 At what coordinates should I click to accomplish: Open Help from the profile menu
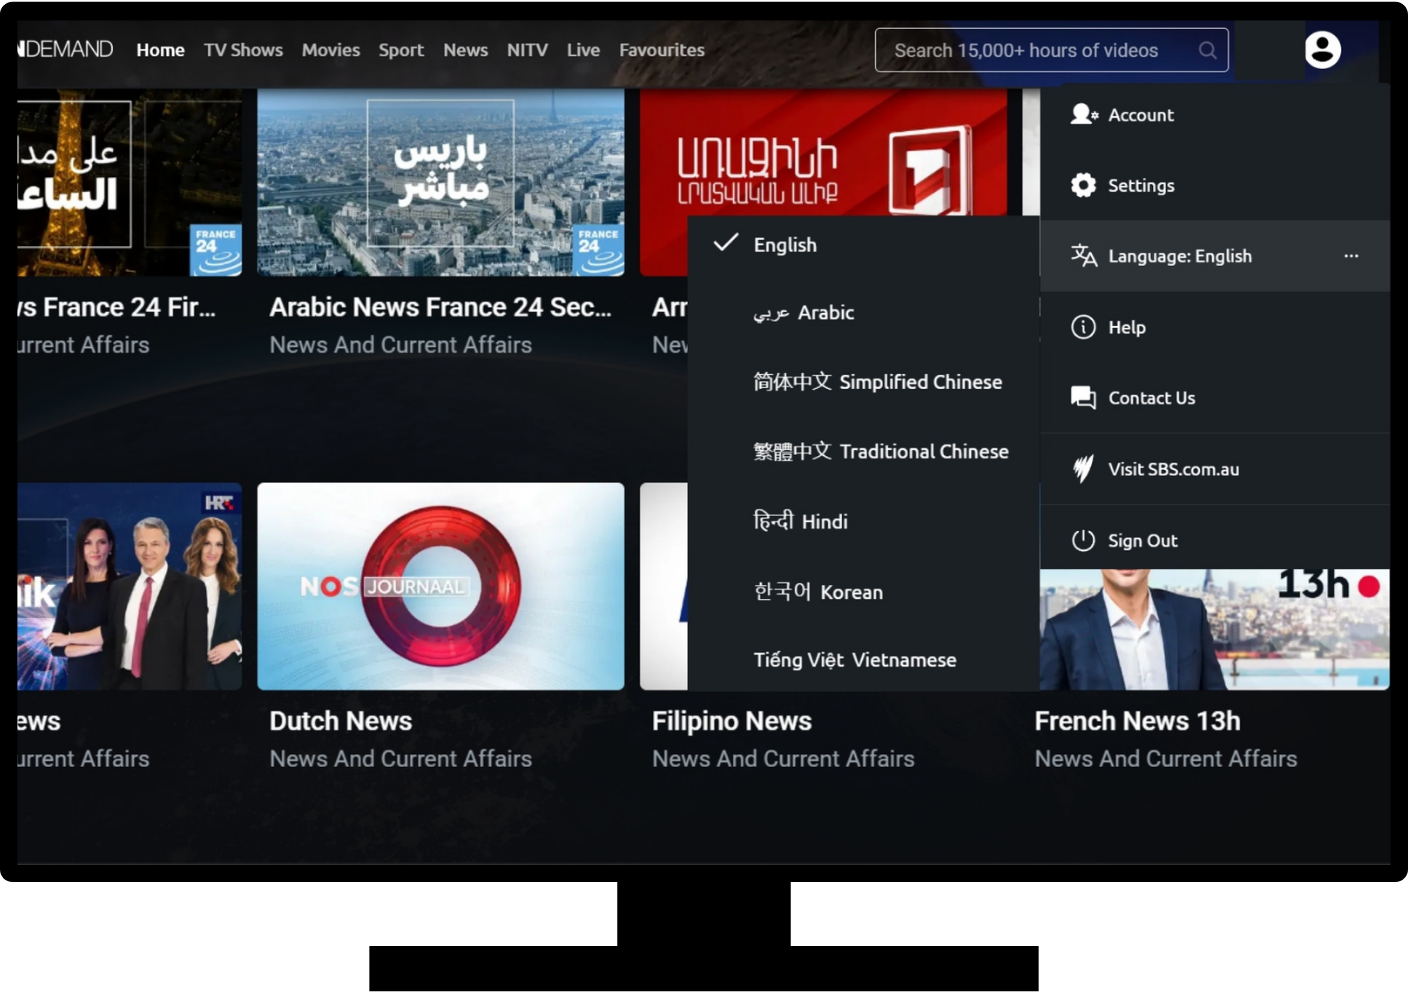pyautogui.click(x=1215, y=327)
